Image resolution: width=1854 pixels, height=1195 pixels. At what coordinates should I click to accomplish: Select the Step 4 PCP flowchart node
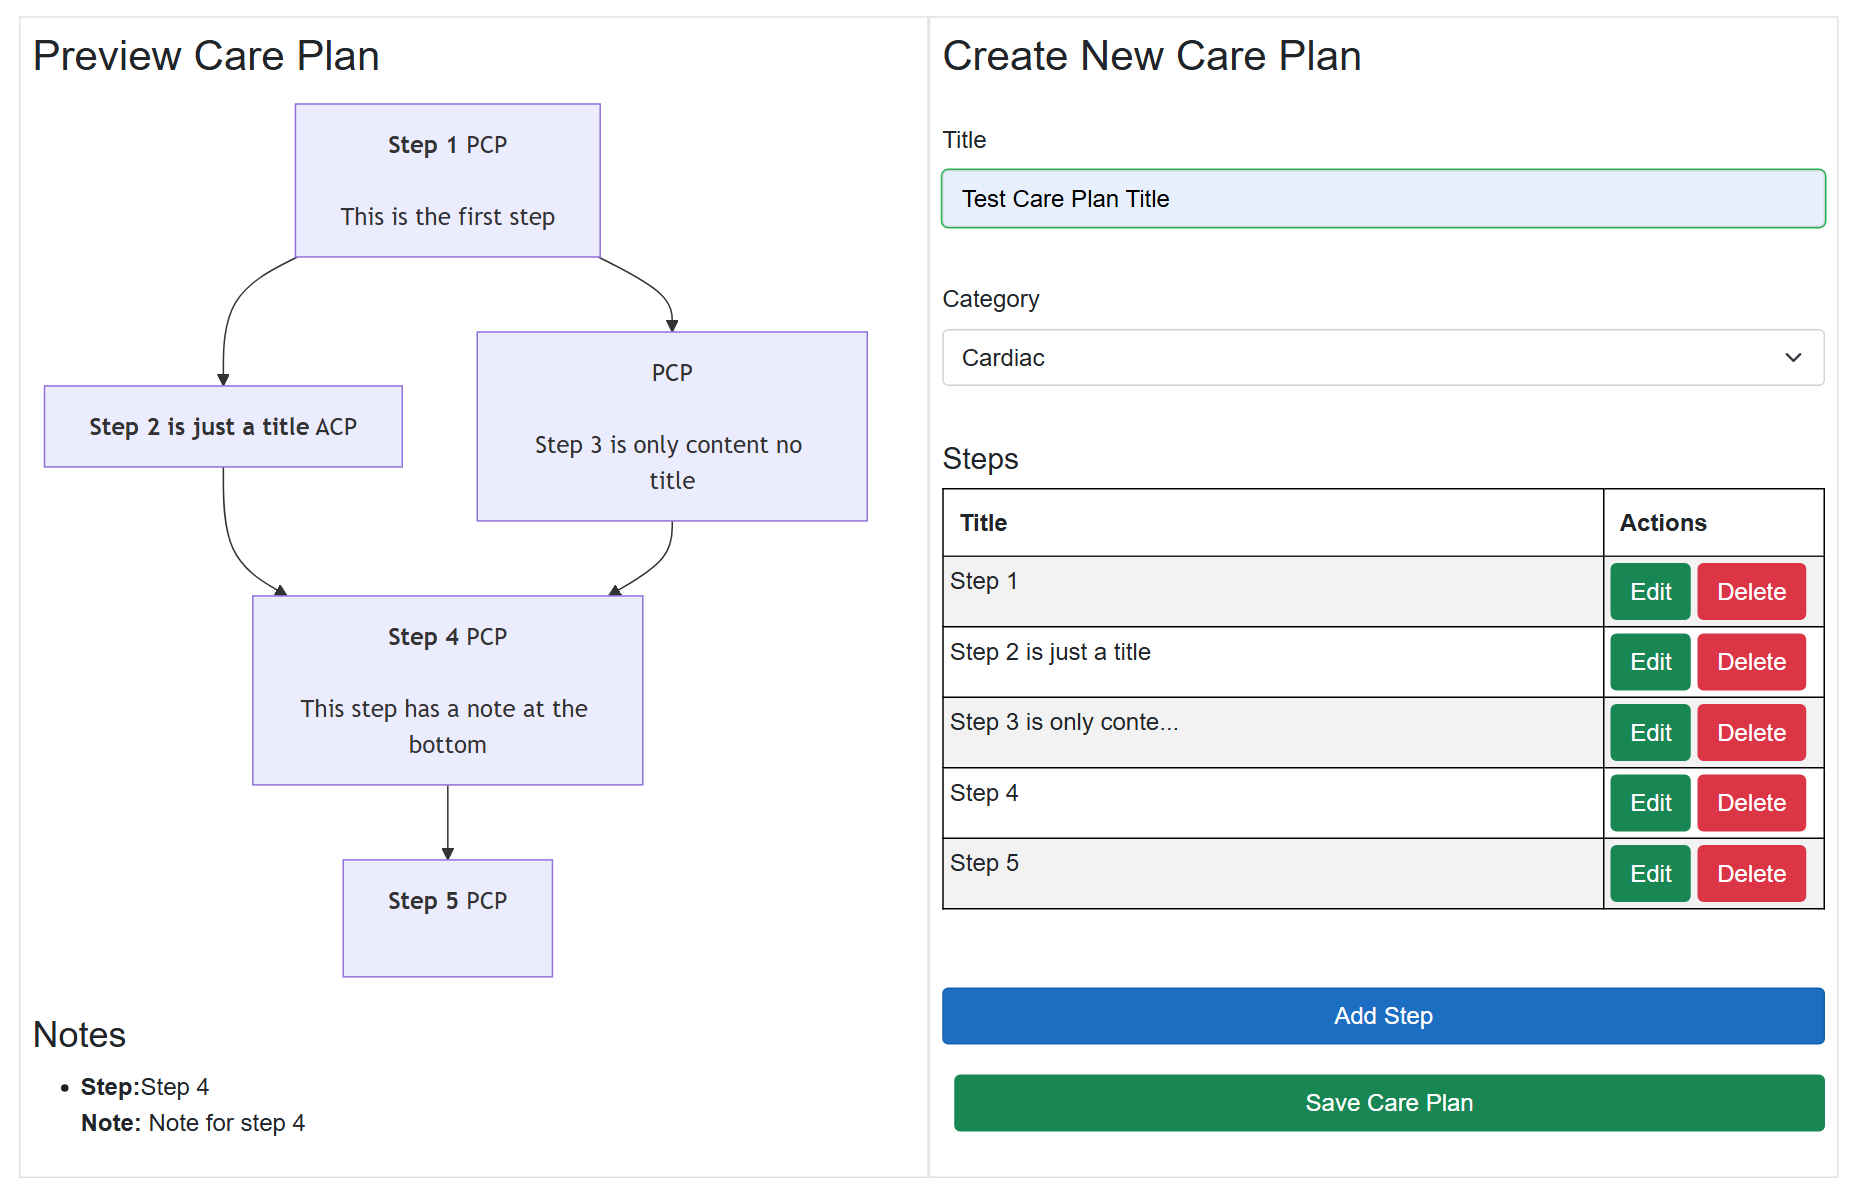[x=448, y=691]
